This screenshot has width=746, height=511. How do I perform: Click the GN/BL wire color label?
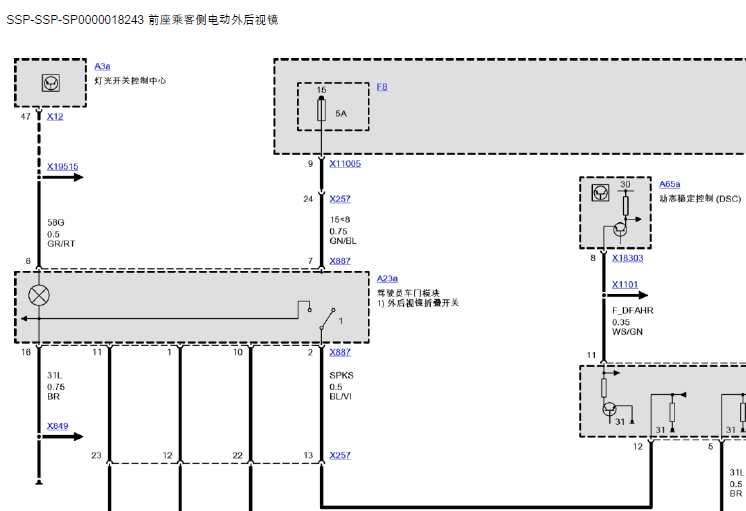[x=343, y=241]
